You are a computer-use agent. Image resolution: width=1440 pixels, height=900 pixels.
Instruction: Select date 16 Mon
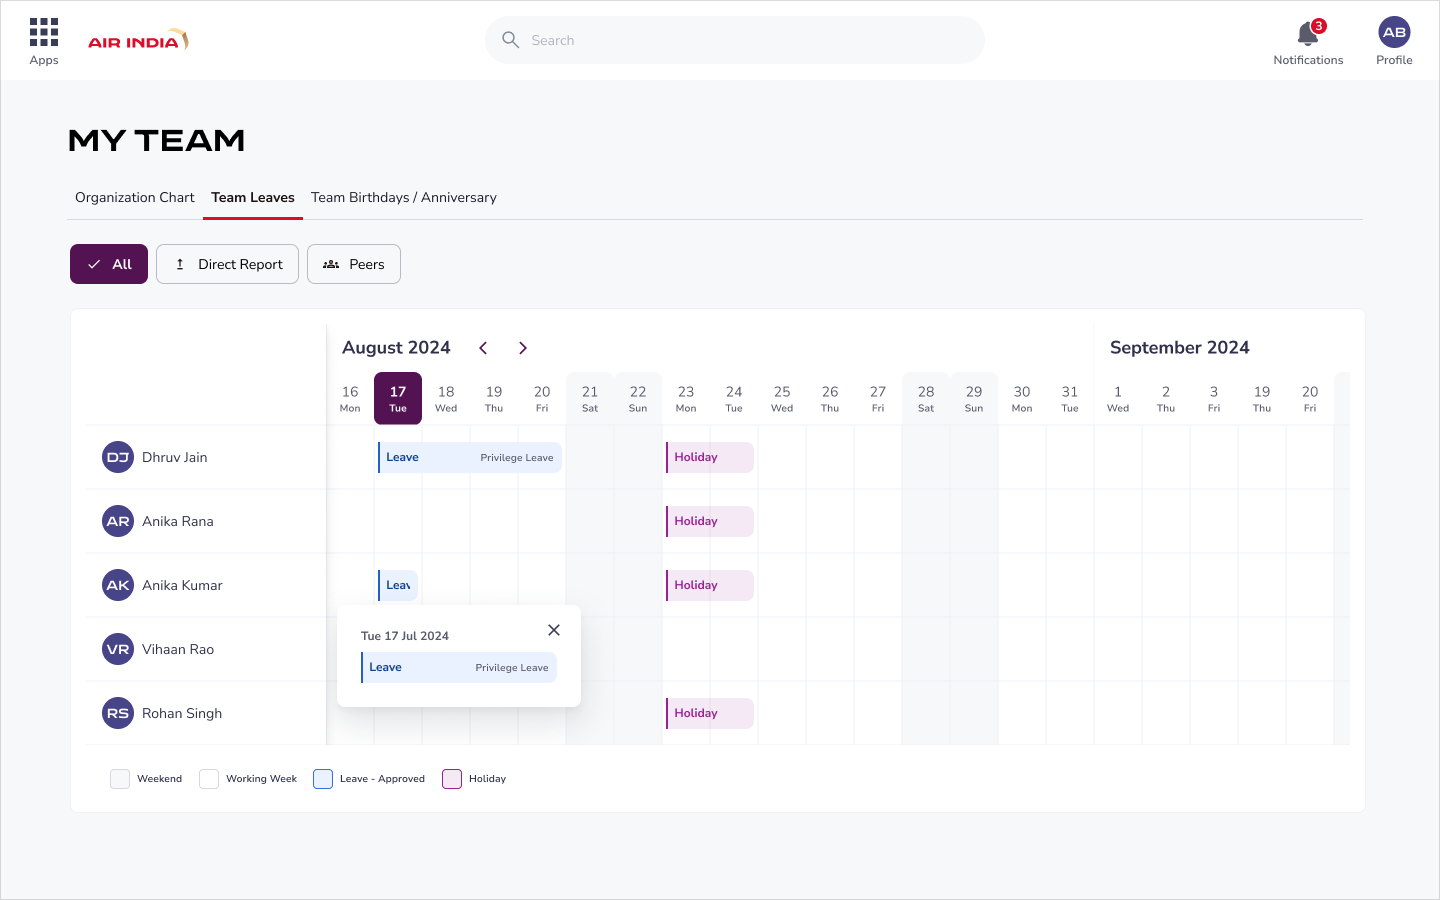(x=350, y=398)
